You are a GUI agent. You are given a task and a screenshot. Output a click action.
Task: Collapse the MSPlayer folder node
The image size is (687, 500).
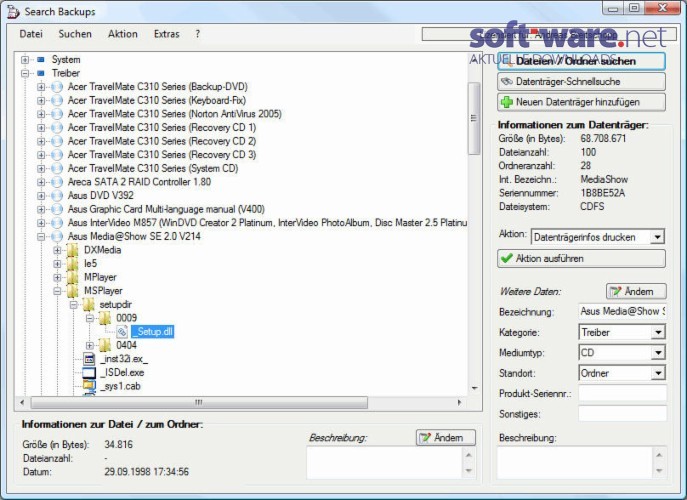point(57,291)
